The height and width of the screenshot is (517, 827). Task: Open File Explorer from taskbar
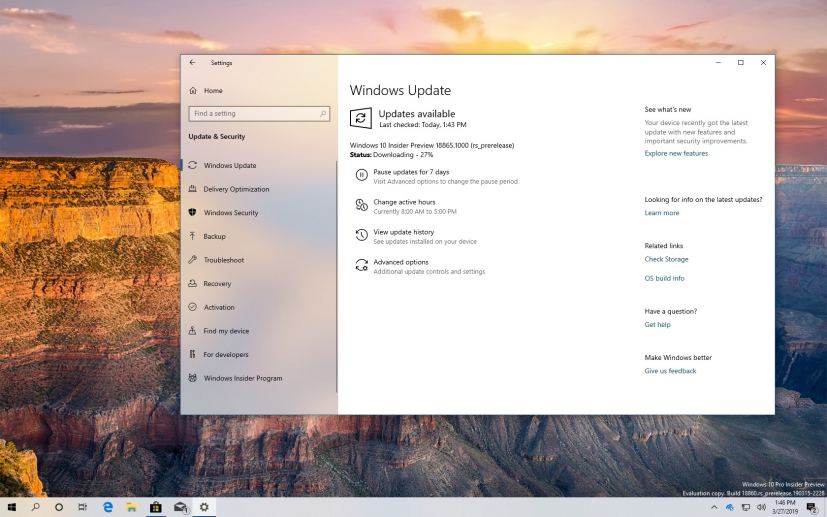point(131,508)
